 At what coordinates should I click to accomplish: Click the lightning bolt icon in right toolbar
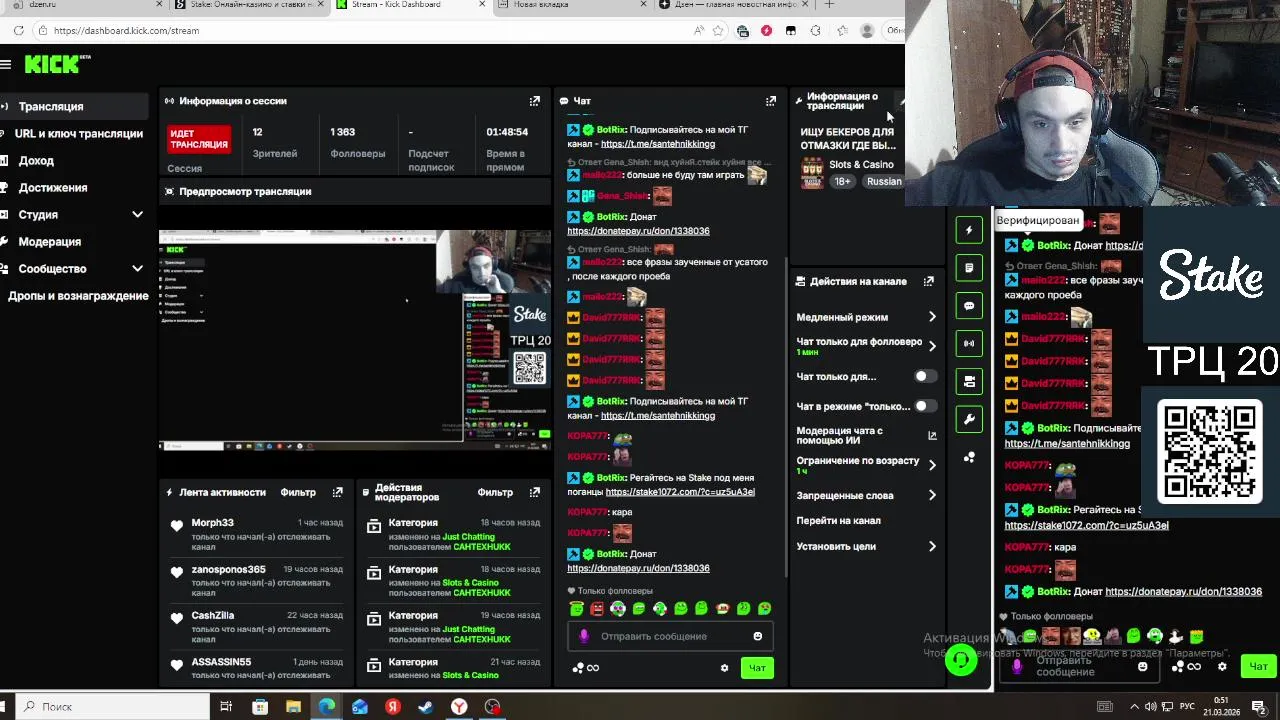(x=968, y=230)
